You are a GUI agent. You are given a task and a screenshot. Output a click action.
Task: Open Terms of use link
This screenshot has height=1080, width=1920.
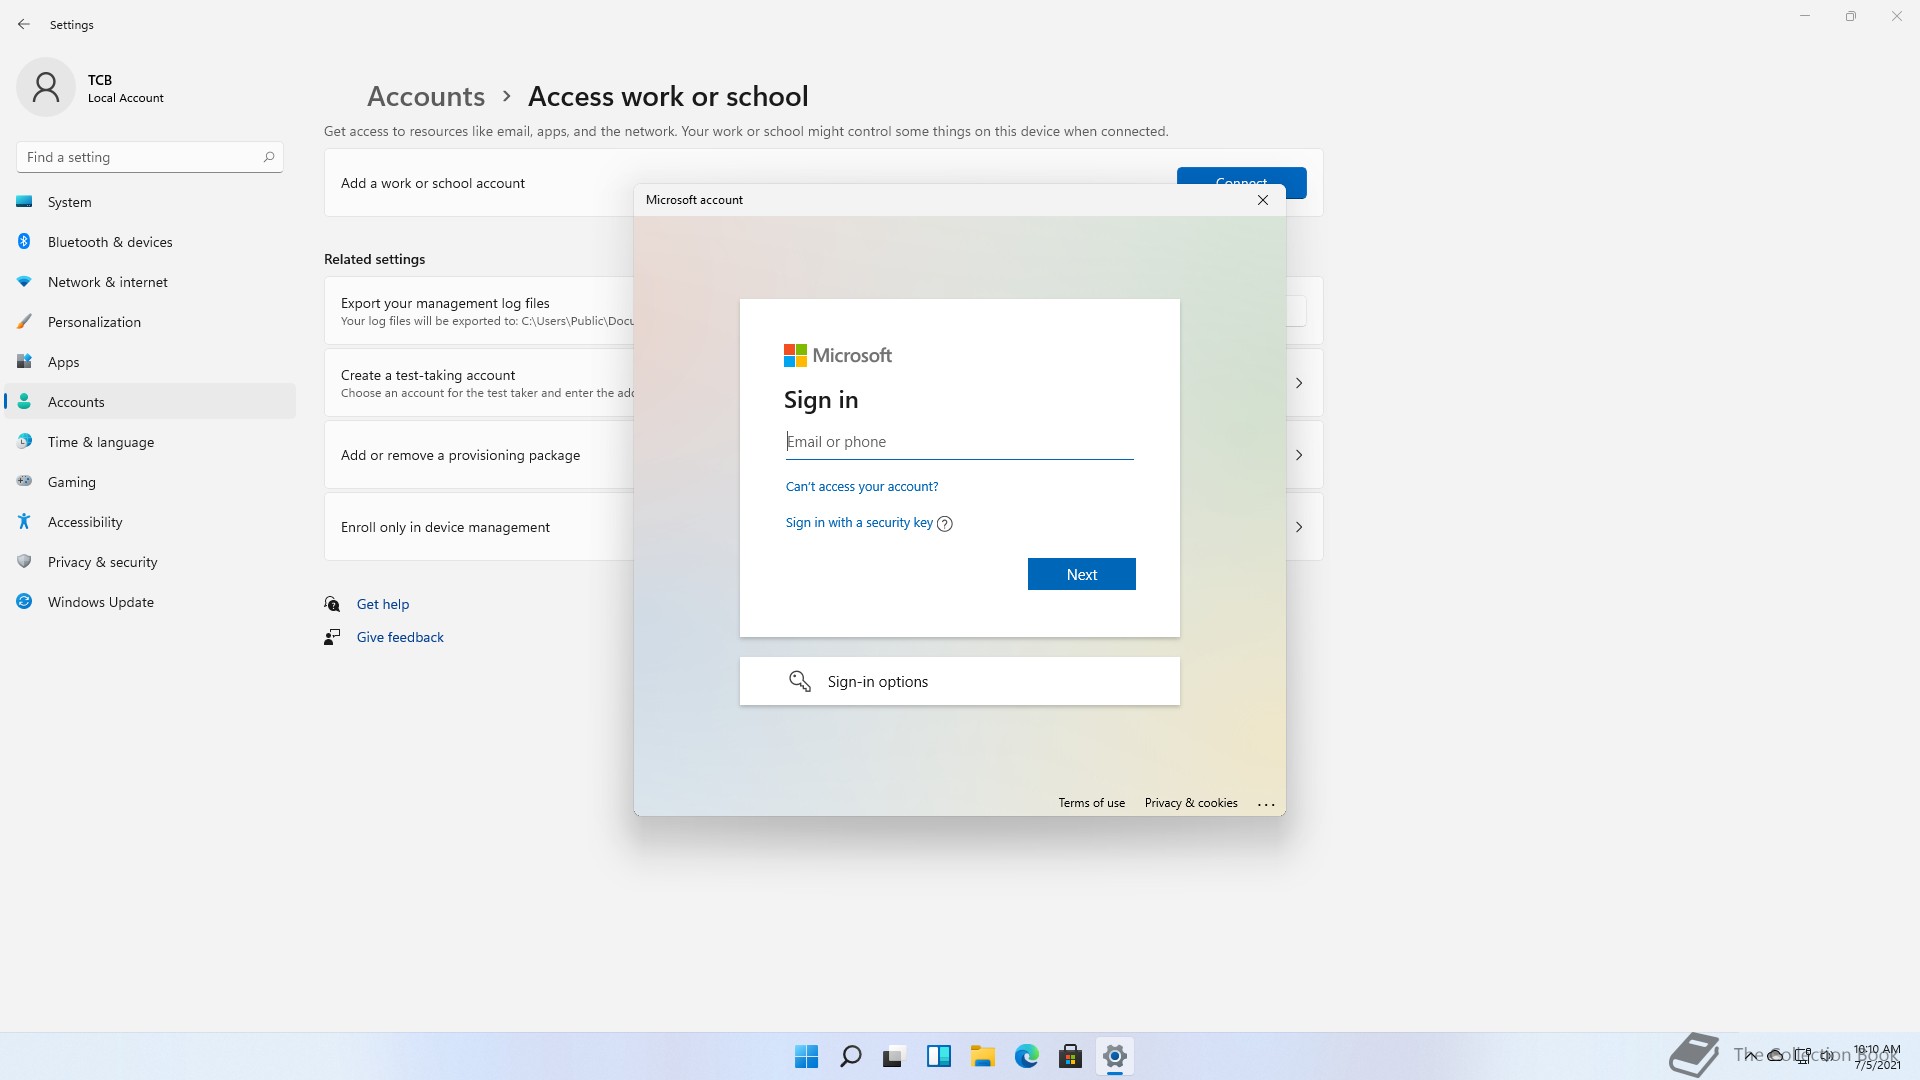[1092, 803]
